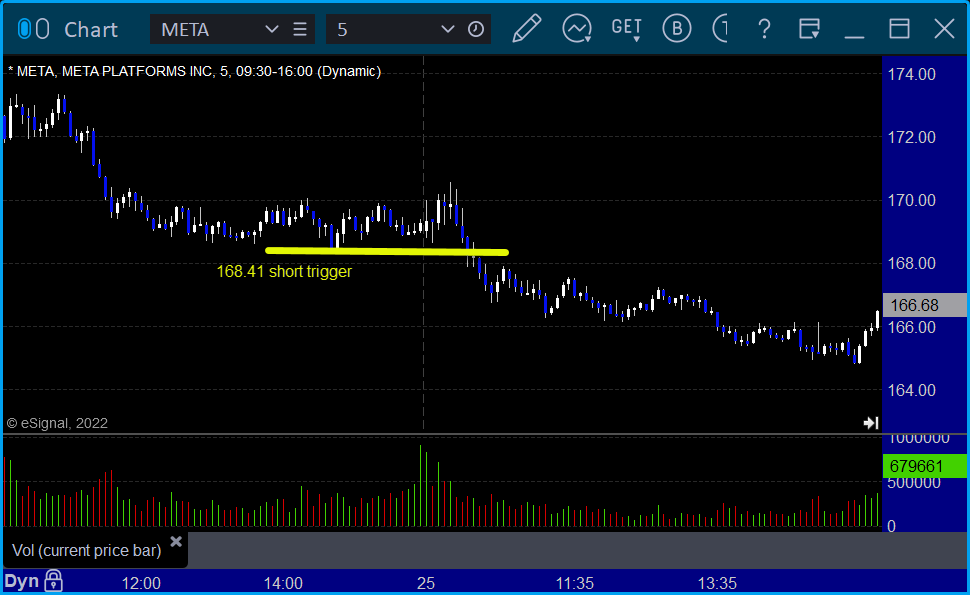This screenshot has height=595, width=970.
Task: Select the pencil drawing tools icon
Action: coord(526,28)
